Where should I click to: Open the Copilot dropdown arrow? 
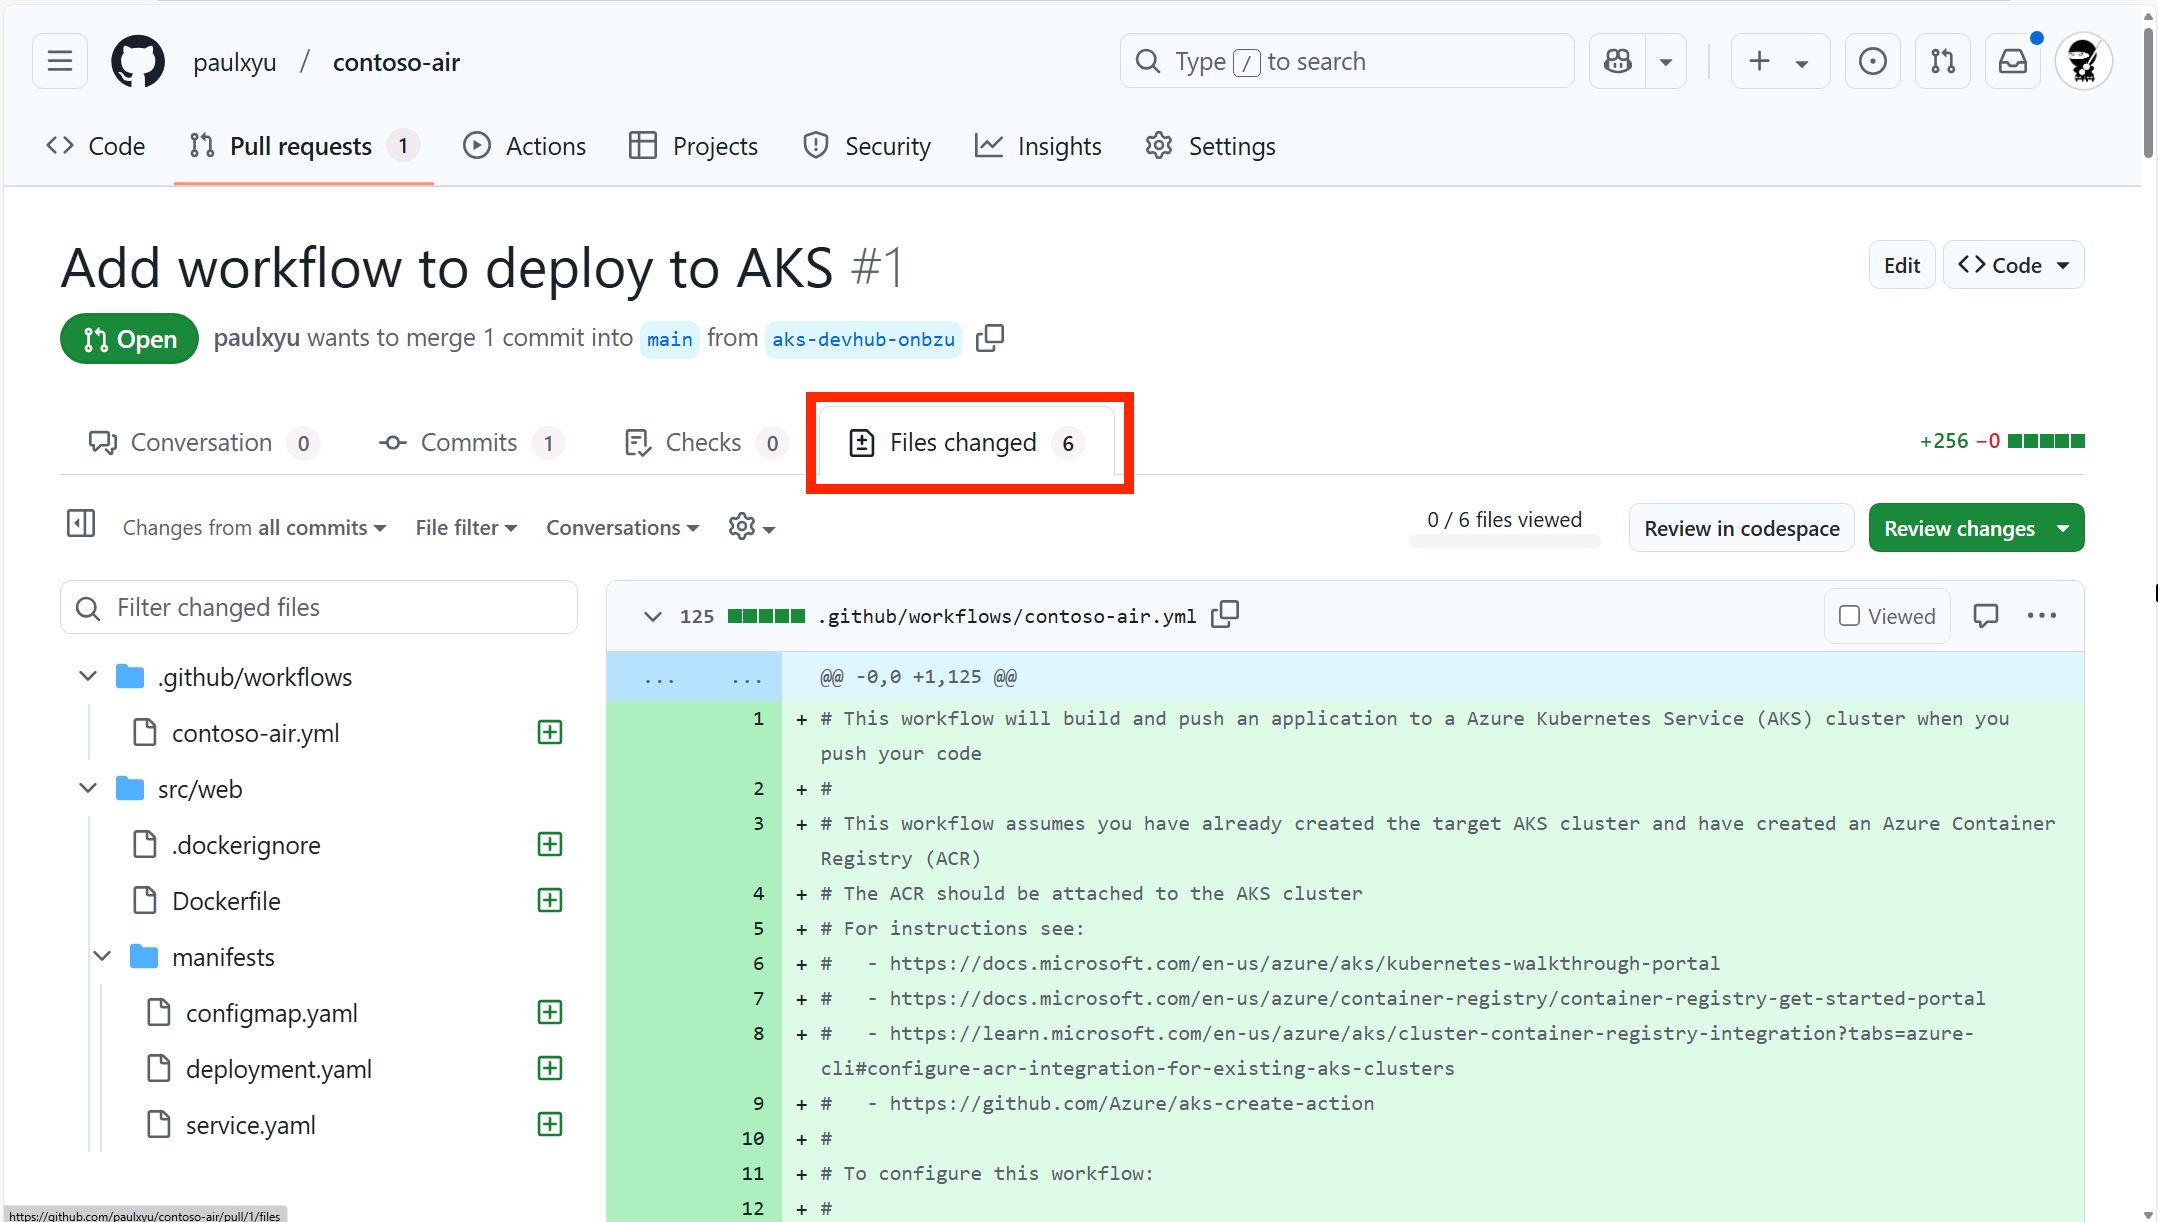[x=1666, y=62]
